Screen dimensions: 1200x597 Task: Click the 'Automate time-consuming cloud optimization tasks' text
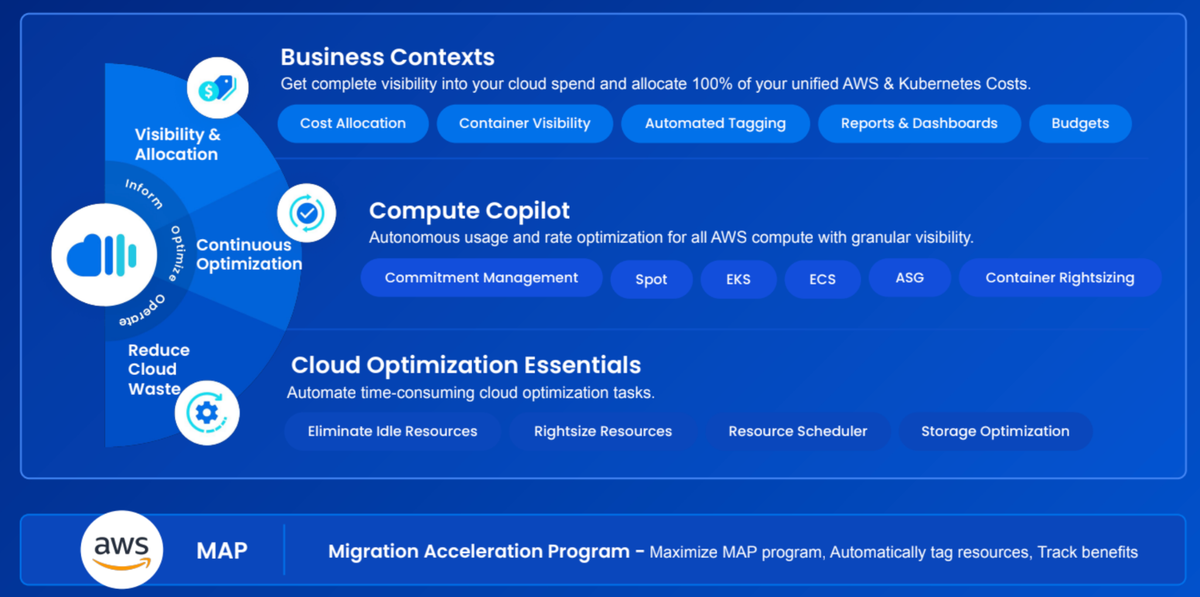coord(471,393)
